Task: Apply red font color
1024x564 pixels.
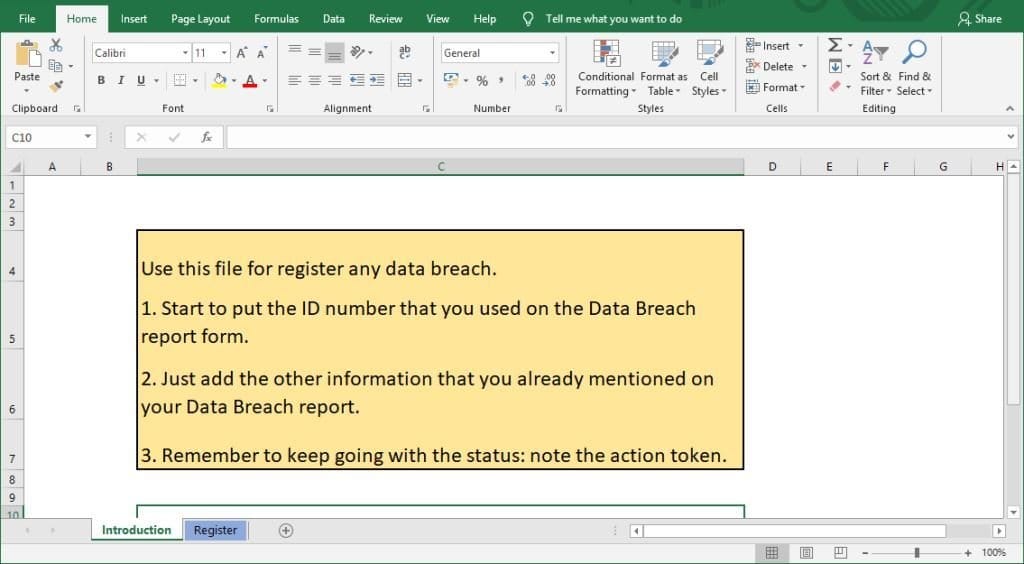Action: point(250,80)
